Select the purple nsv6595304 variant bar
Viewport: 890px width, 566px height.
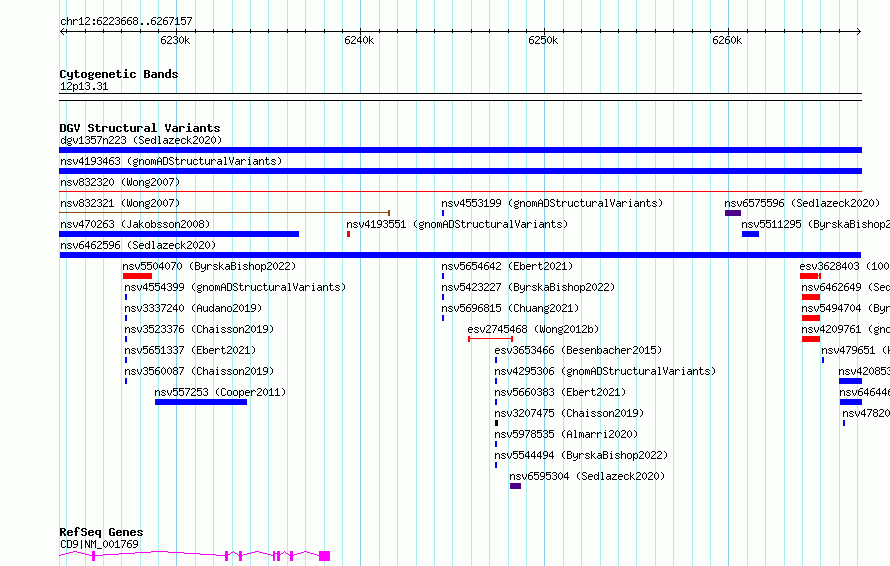(515, 486)
